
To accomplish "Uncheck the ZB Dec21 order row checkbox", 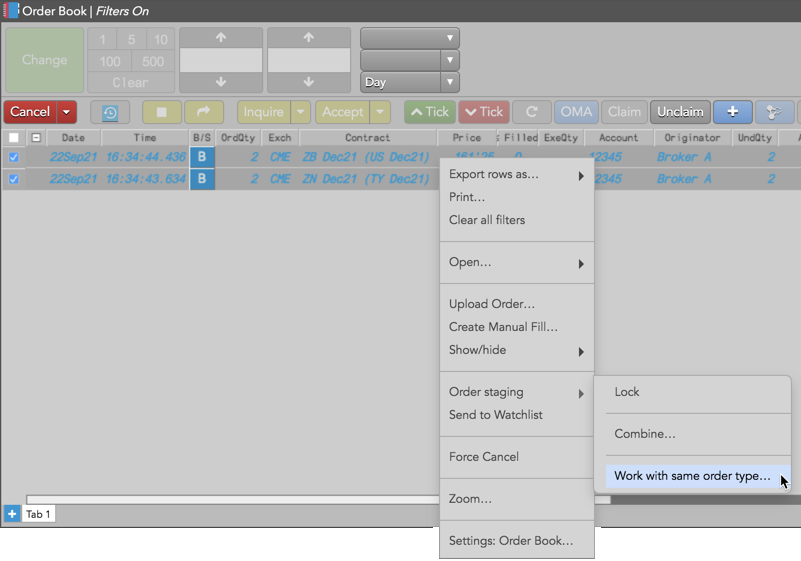I will 13,157.
